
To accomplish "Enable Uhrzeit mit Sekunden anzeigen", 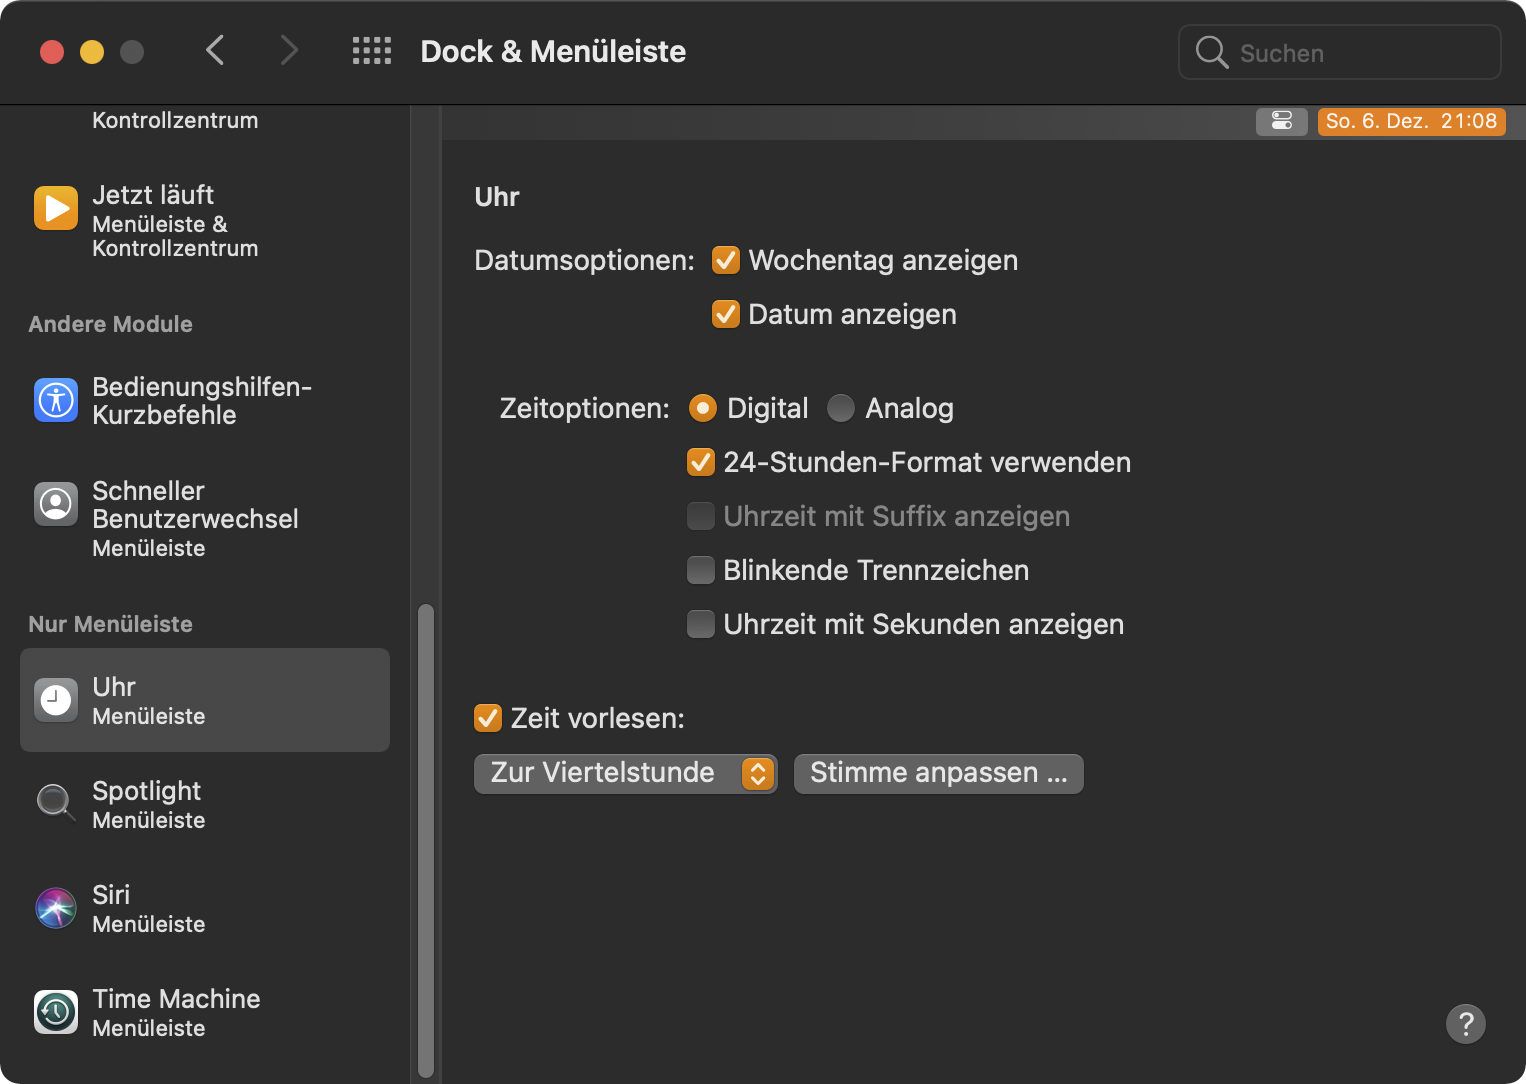I will coord(701,624).
